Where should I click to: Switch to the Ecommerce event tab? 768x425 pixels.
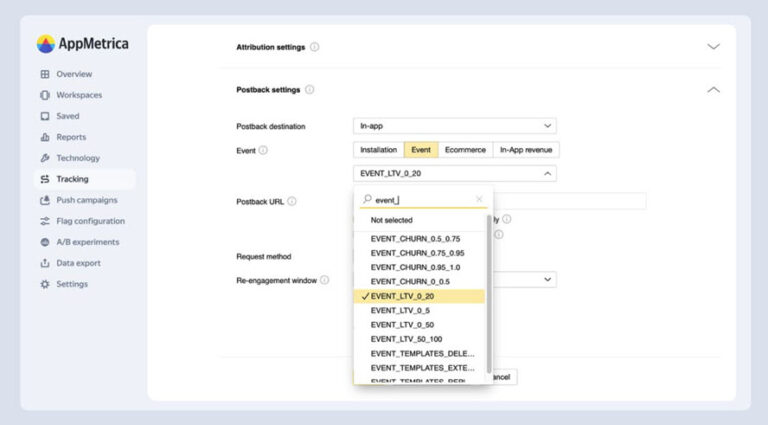(464, 150)
